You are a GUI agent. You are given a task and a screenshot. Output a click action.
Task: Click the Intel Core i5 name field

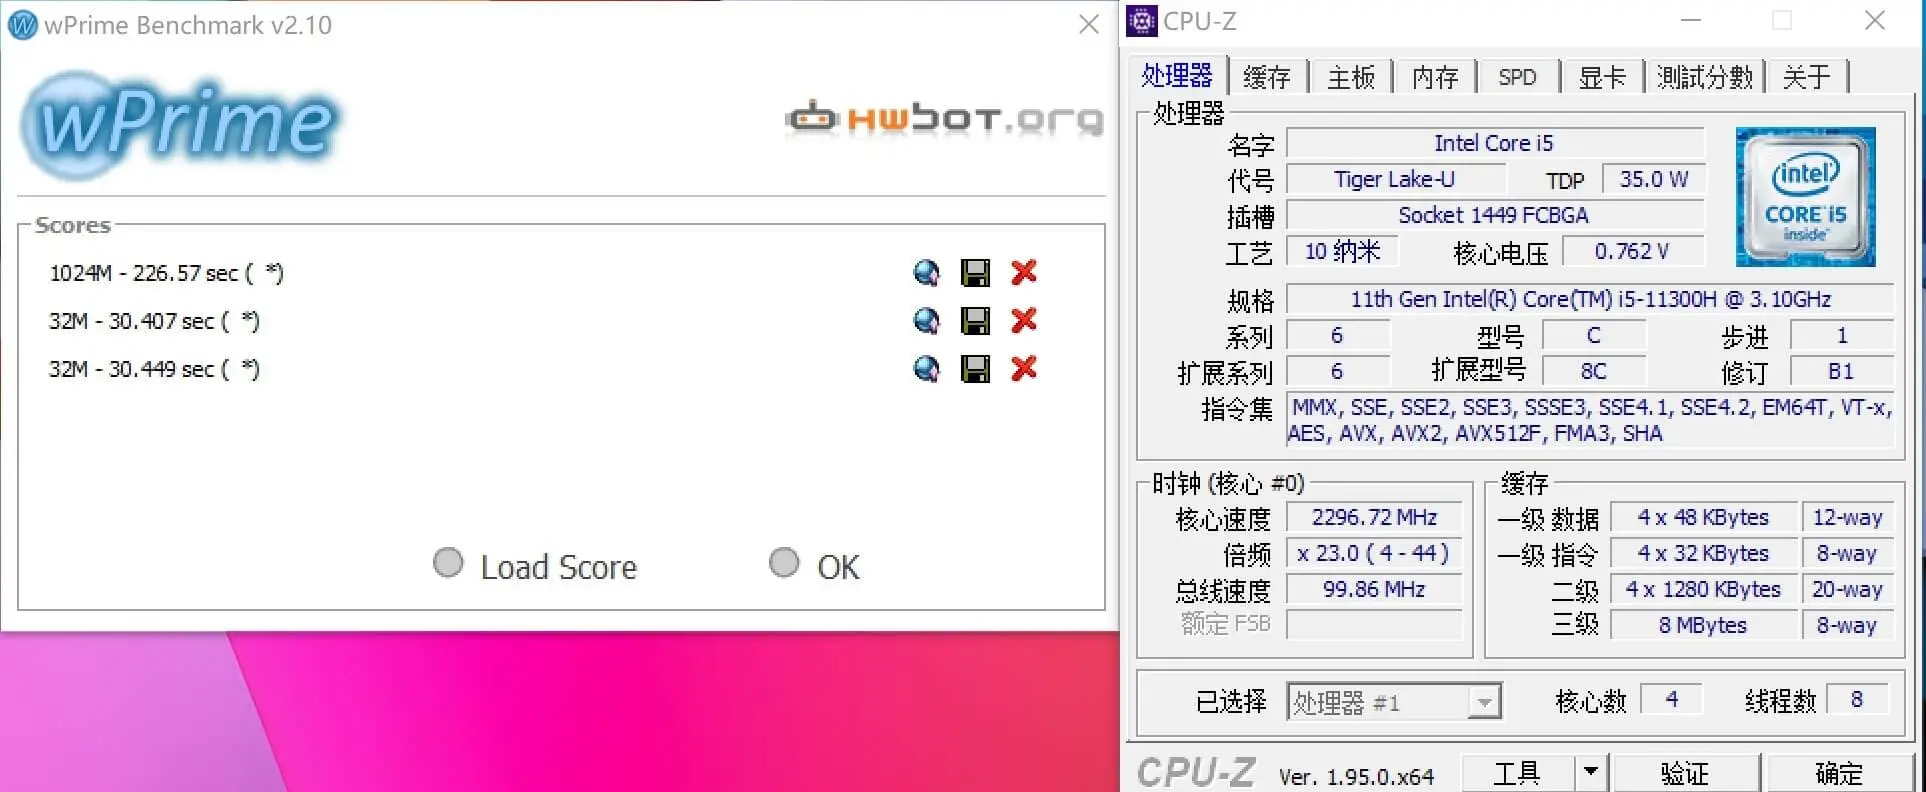[1495, 143]
